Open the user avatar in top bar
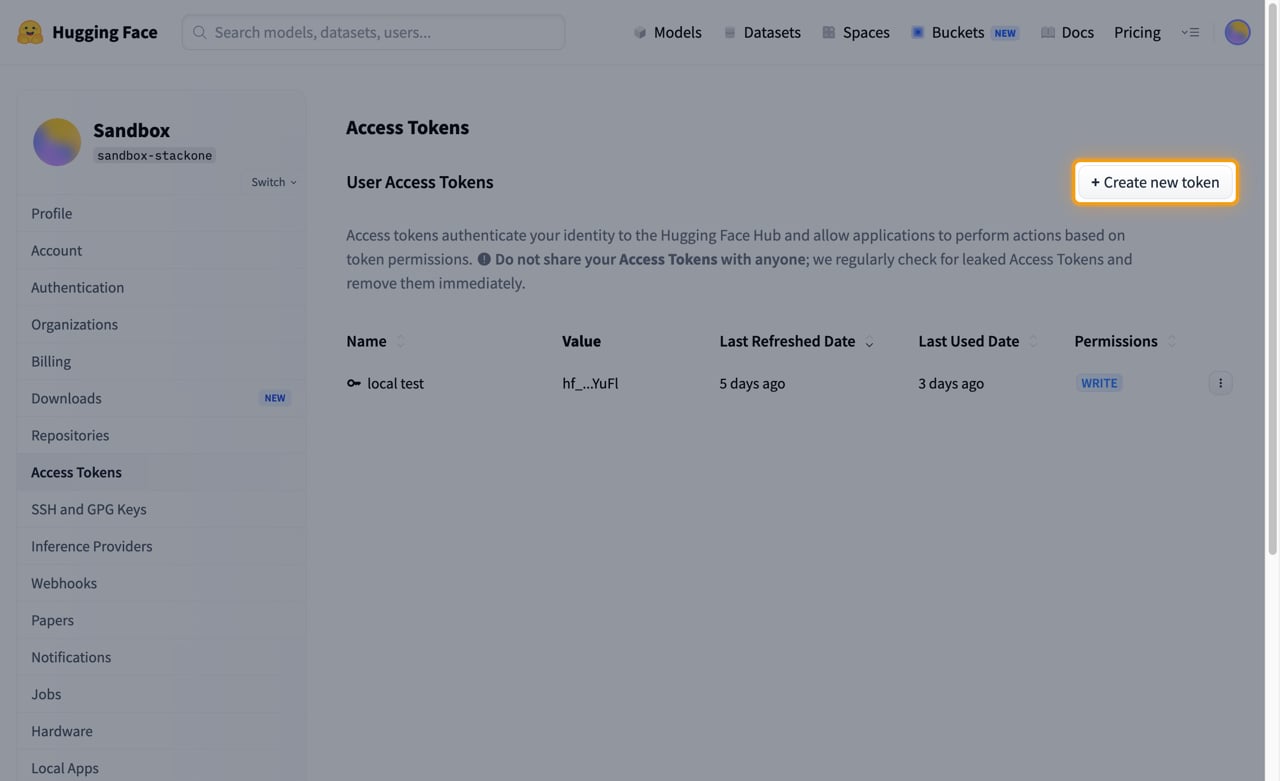Screen dimensions: 1280x781 point(1237,32)
